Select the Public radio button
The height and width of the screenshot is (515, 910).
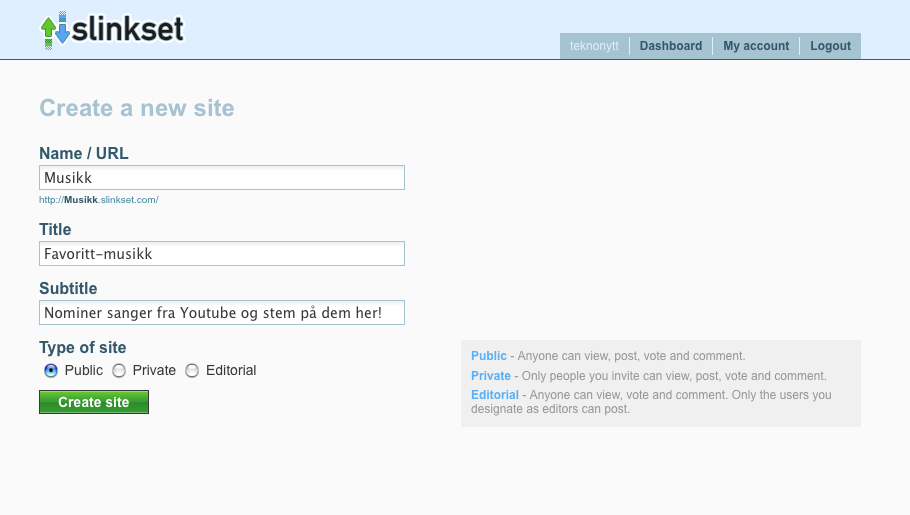51,370
